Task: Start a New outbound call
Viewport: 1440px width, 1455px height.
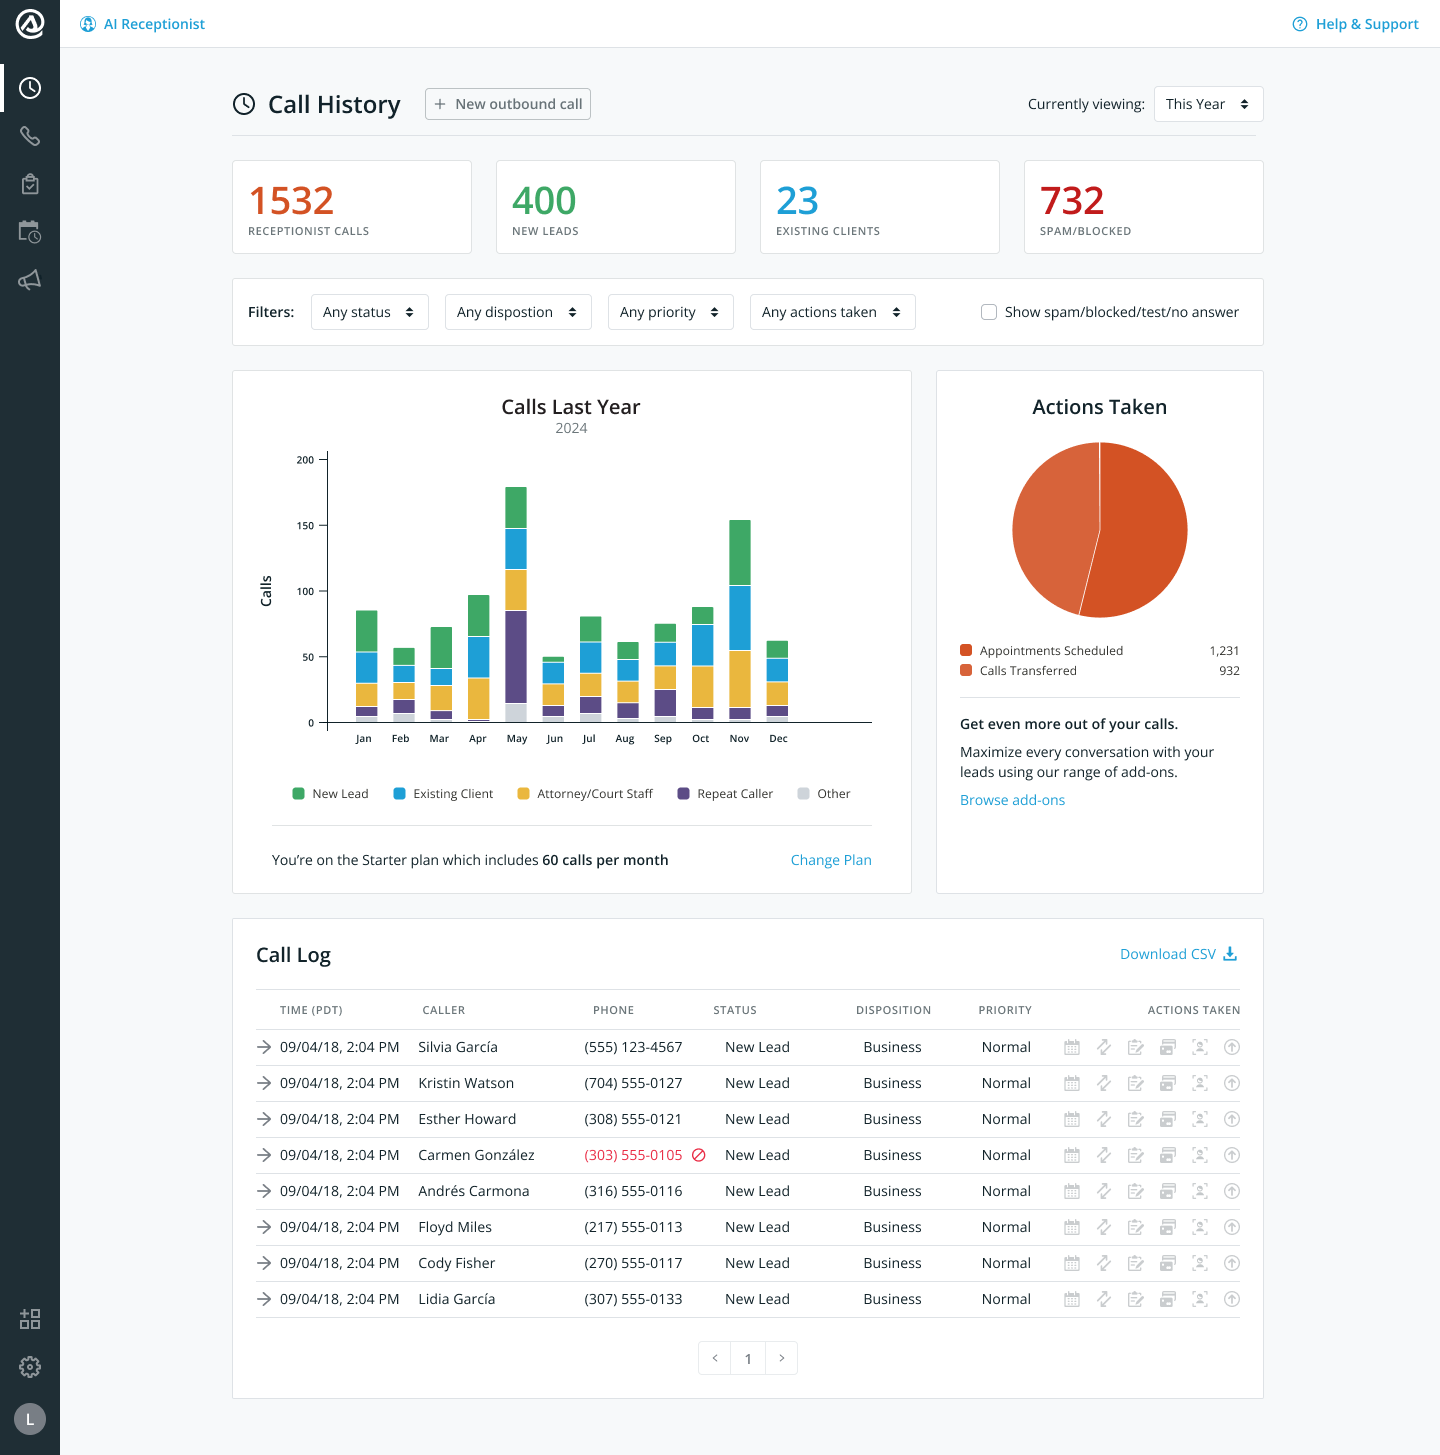Action: [x=508, y=104]
